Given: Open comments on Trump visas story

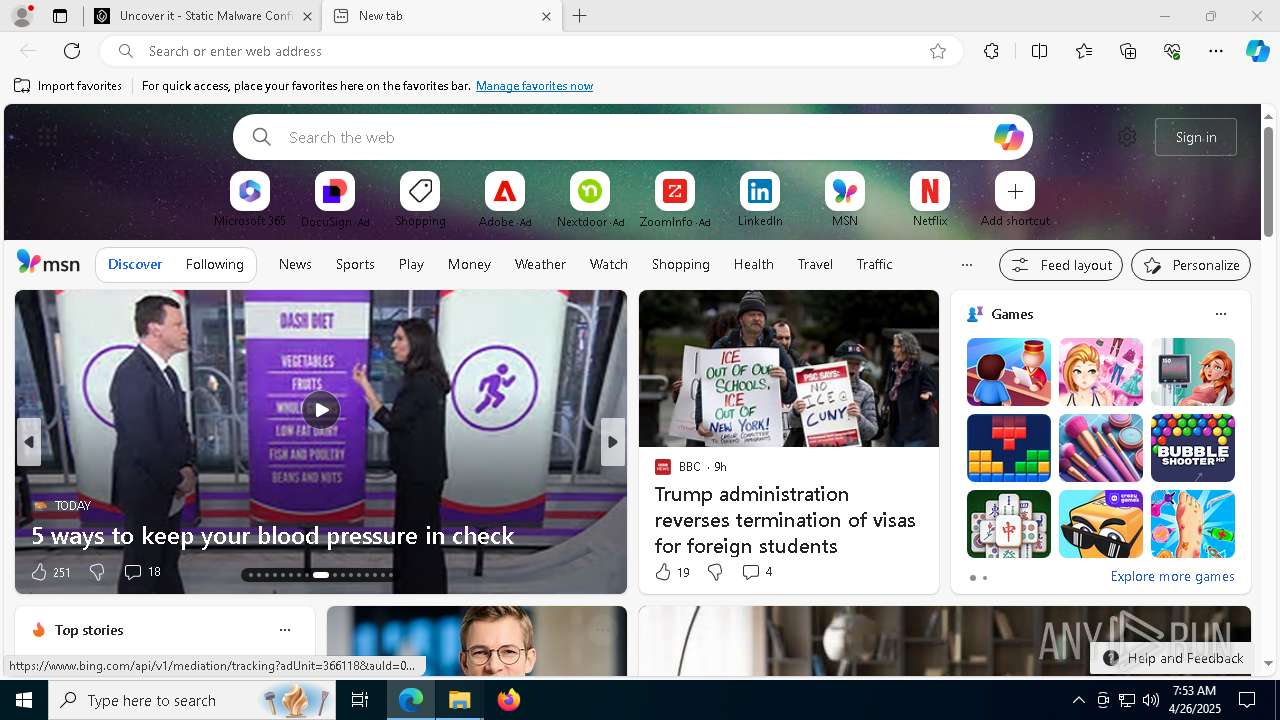Looking at the screenshot, I should click(x=757, y=572).
